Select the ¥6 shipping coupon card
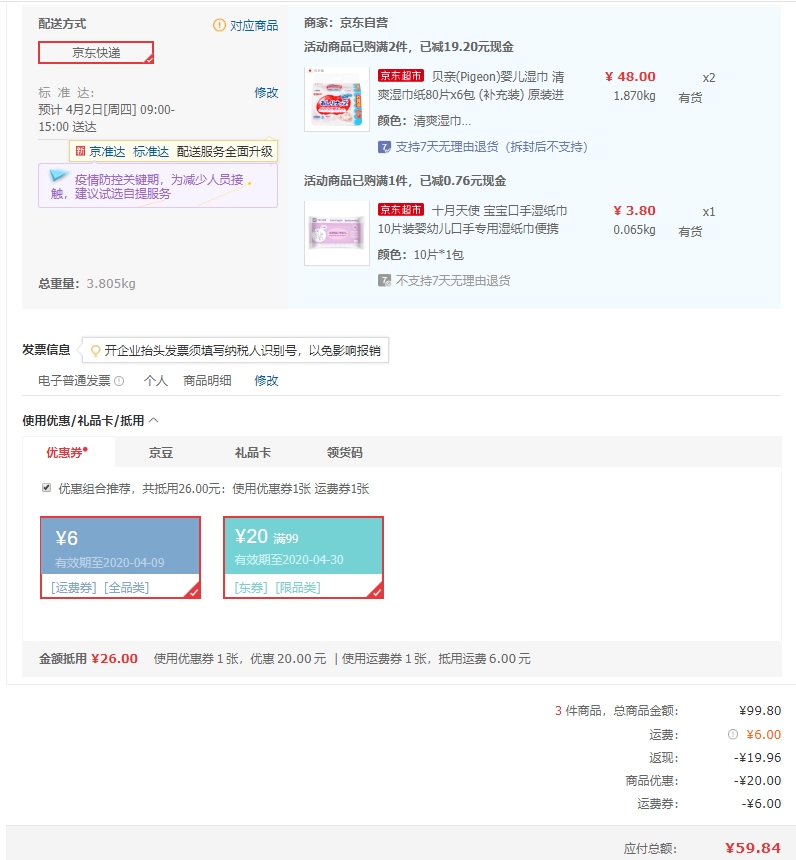Screen dimensions: 796x860 point(120,557)
